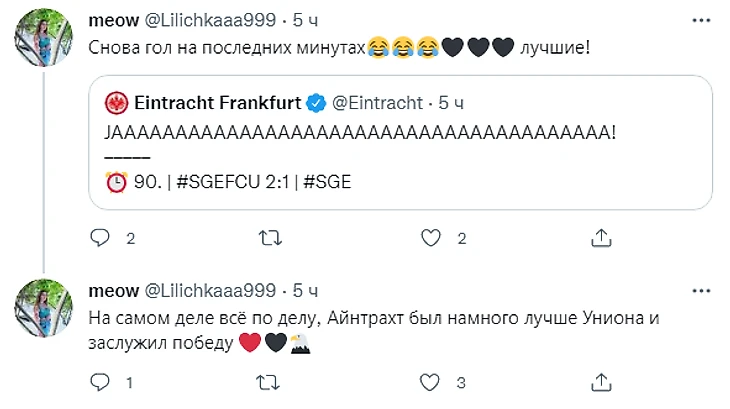Image resolution: width=730 pixels, height=409 pixels.
Task: Click the verified badge next to Eintracht Frankfurt
Action: coord(314,102)
